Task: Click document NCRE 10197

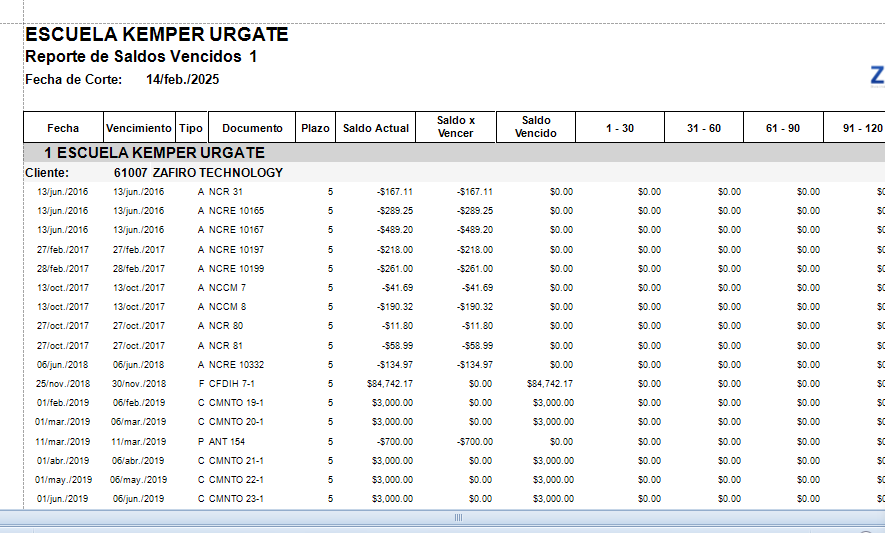Action: tap(236, 250)
